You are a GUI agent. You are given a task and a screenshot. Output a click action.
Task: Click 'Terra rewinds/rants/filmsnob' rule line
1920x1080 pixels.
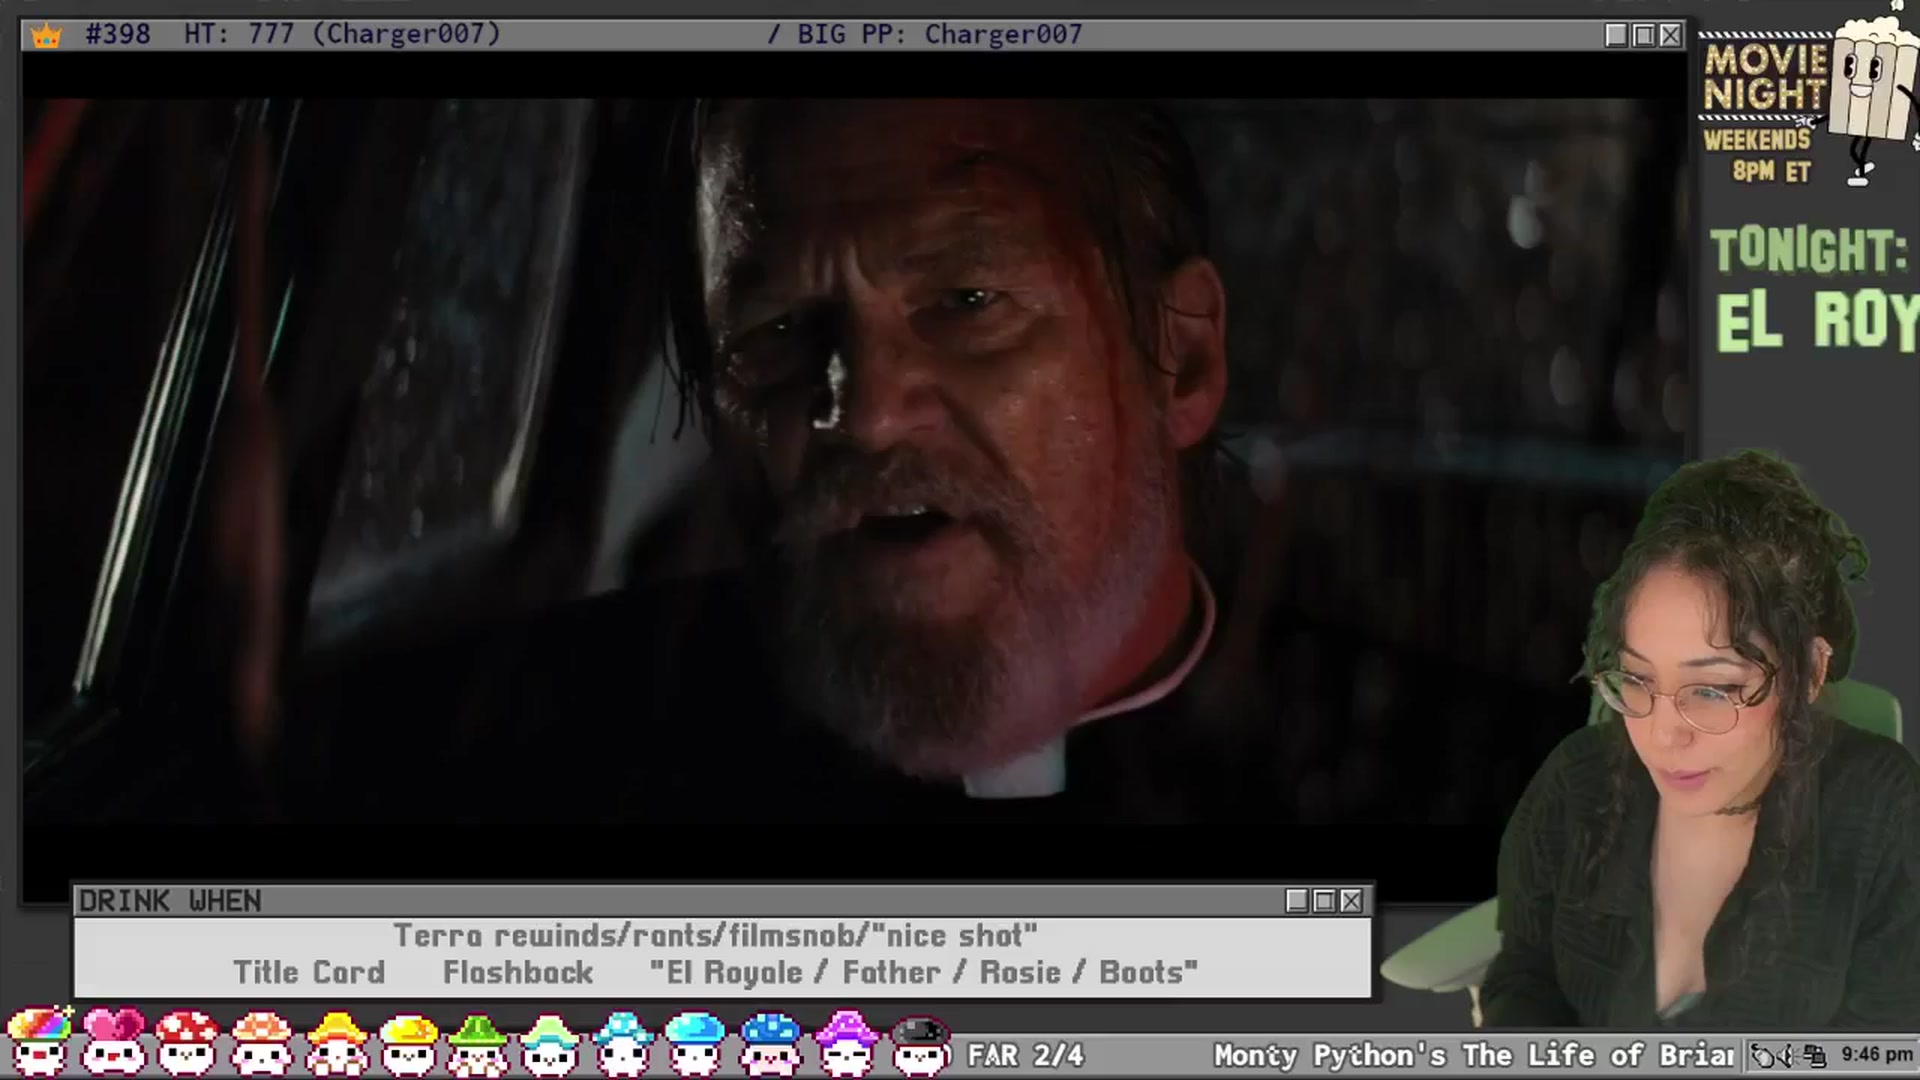715,936
